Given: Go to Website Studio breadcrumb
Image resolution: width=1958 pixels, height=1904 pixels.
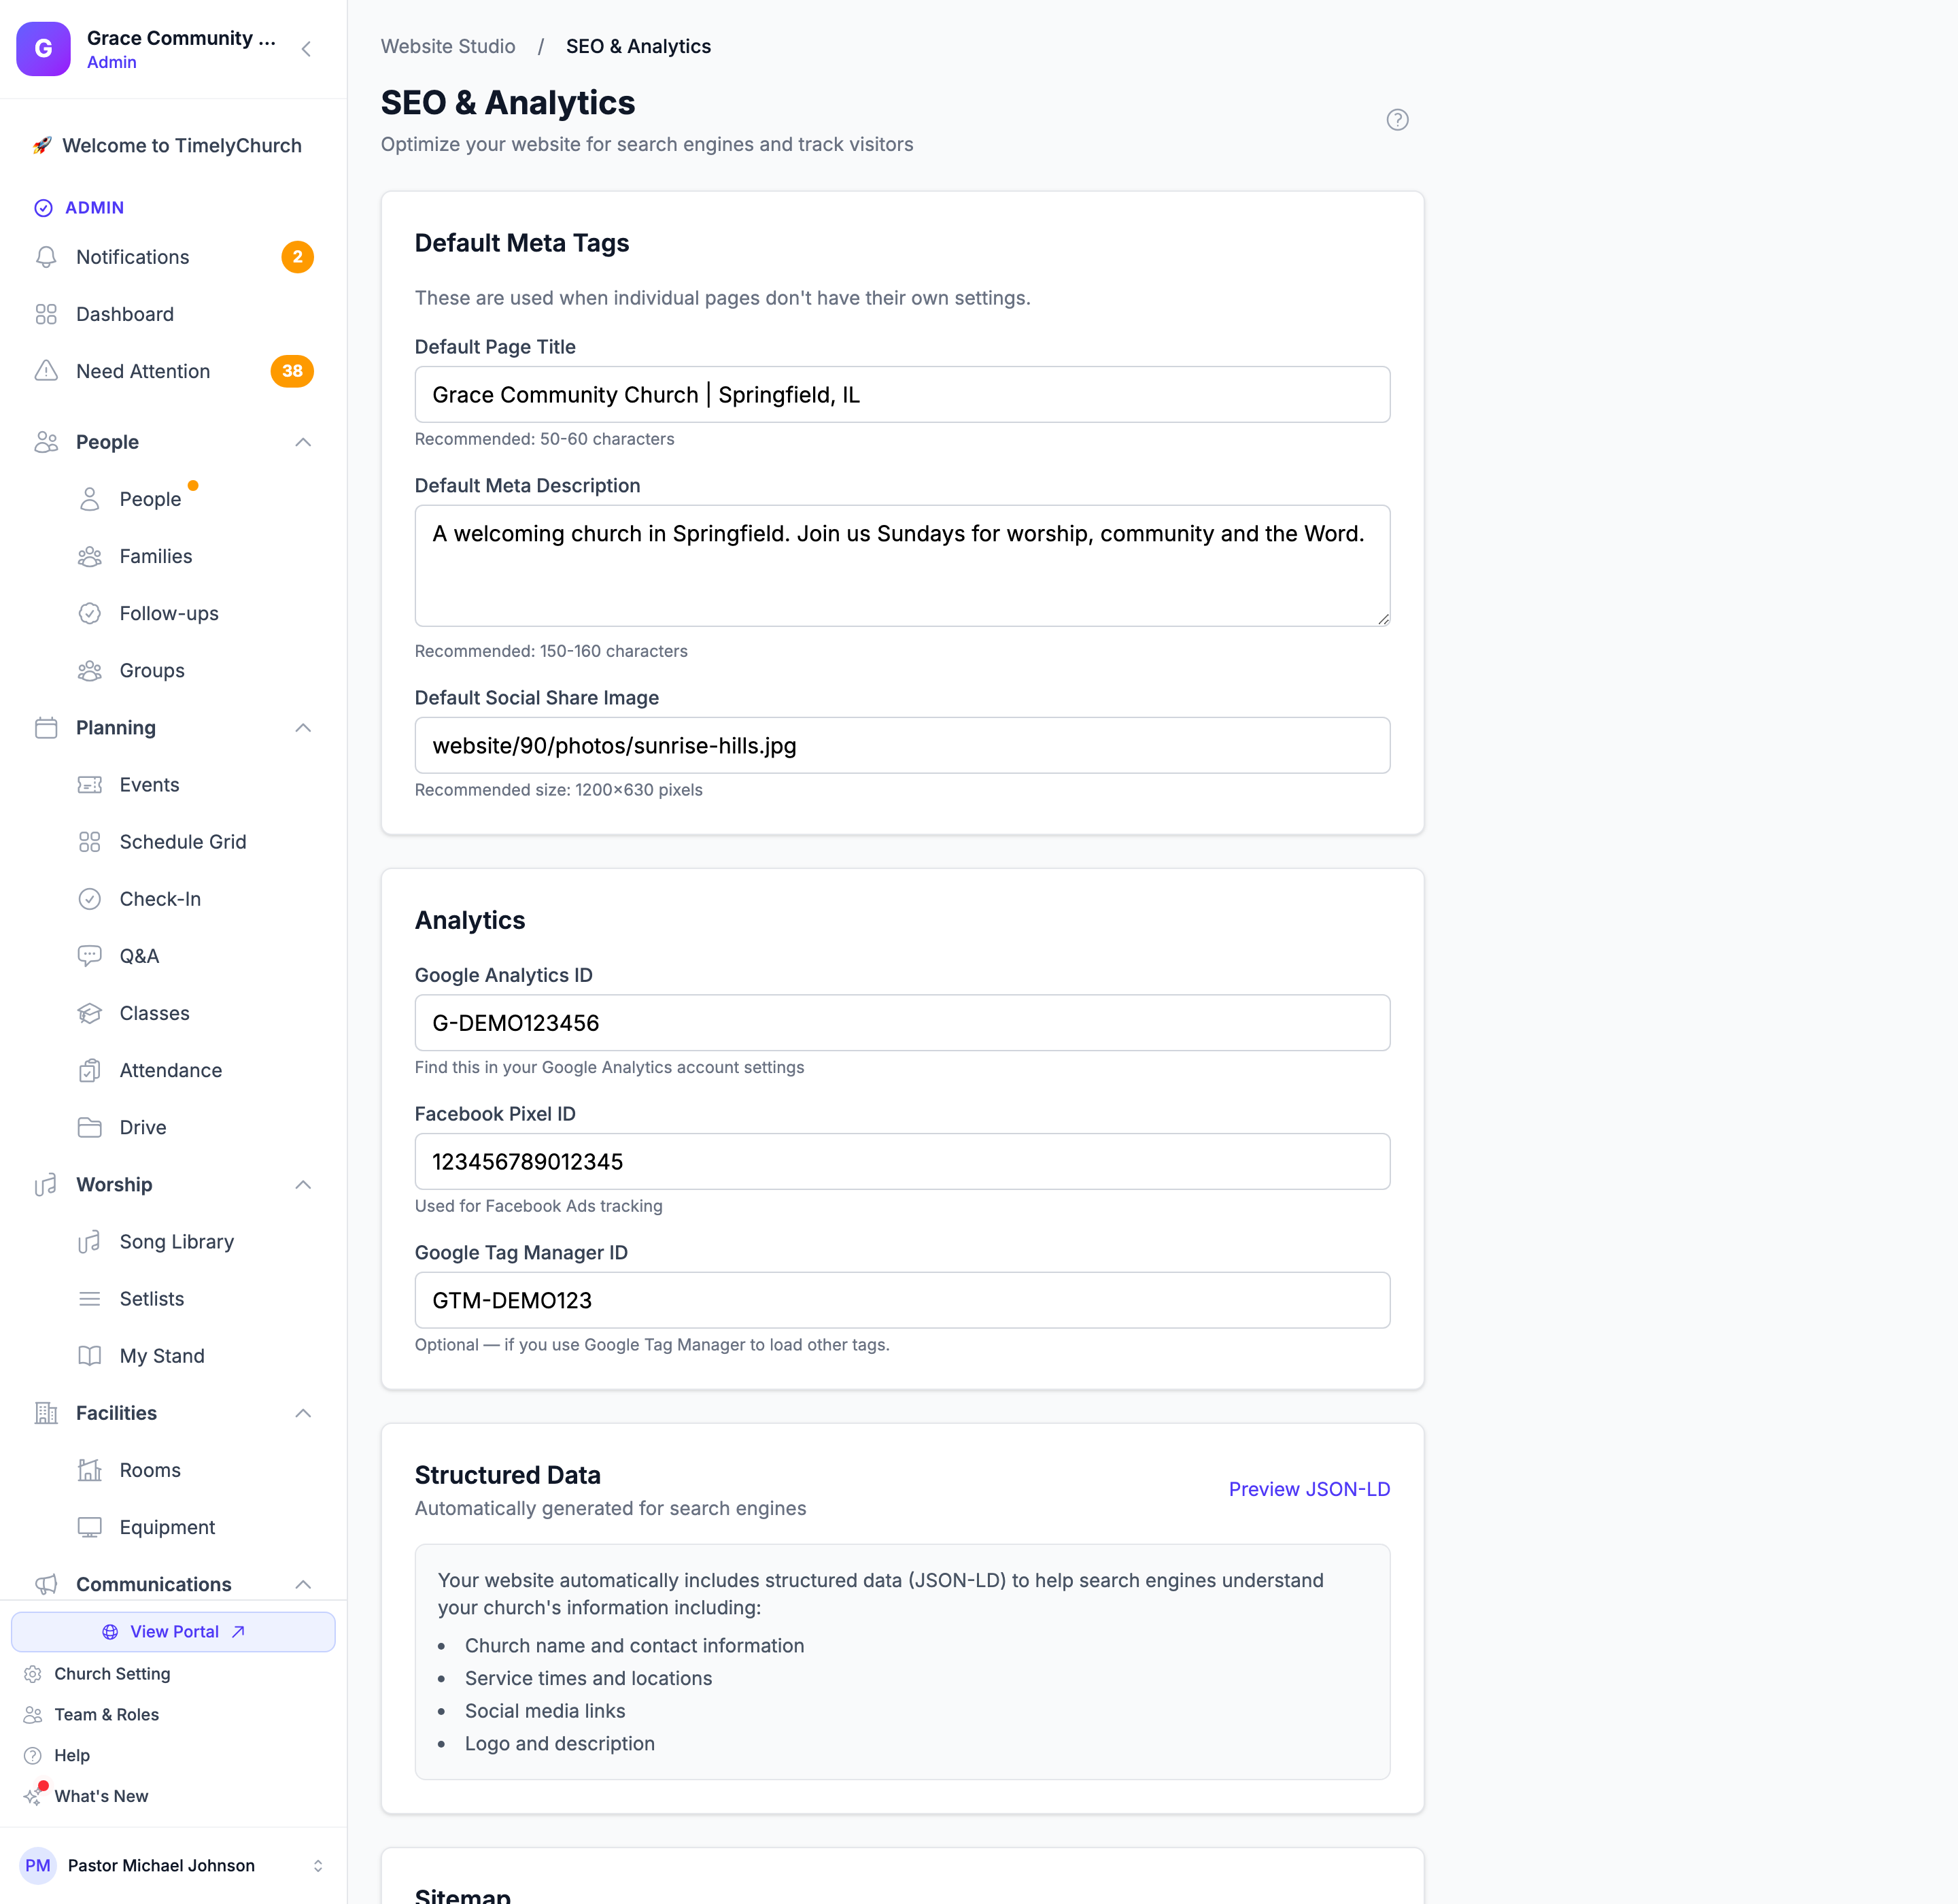Looking at the screenshot, I should (448, 46).
